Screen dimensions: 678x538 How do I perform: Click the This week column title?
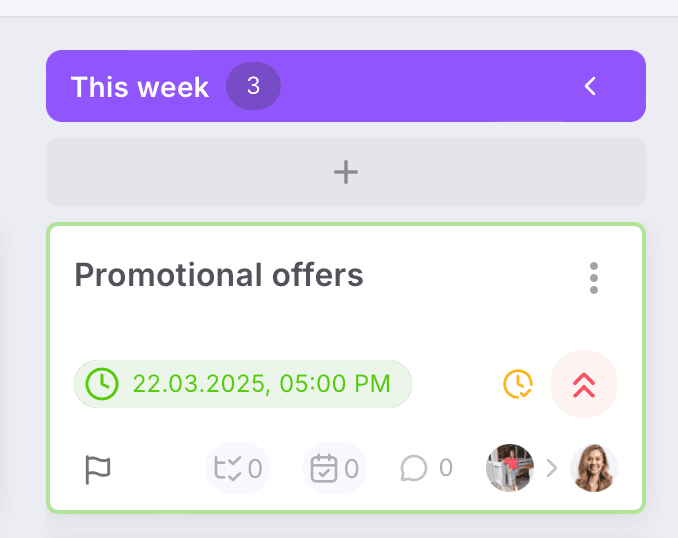pyautogui.click(x=140, y=87)
